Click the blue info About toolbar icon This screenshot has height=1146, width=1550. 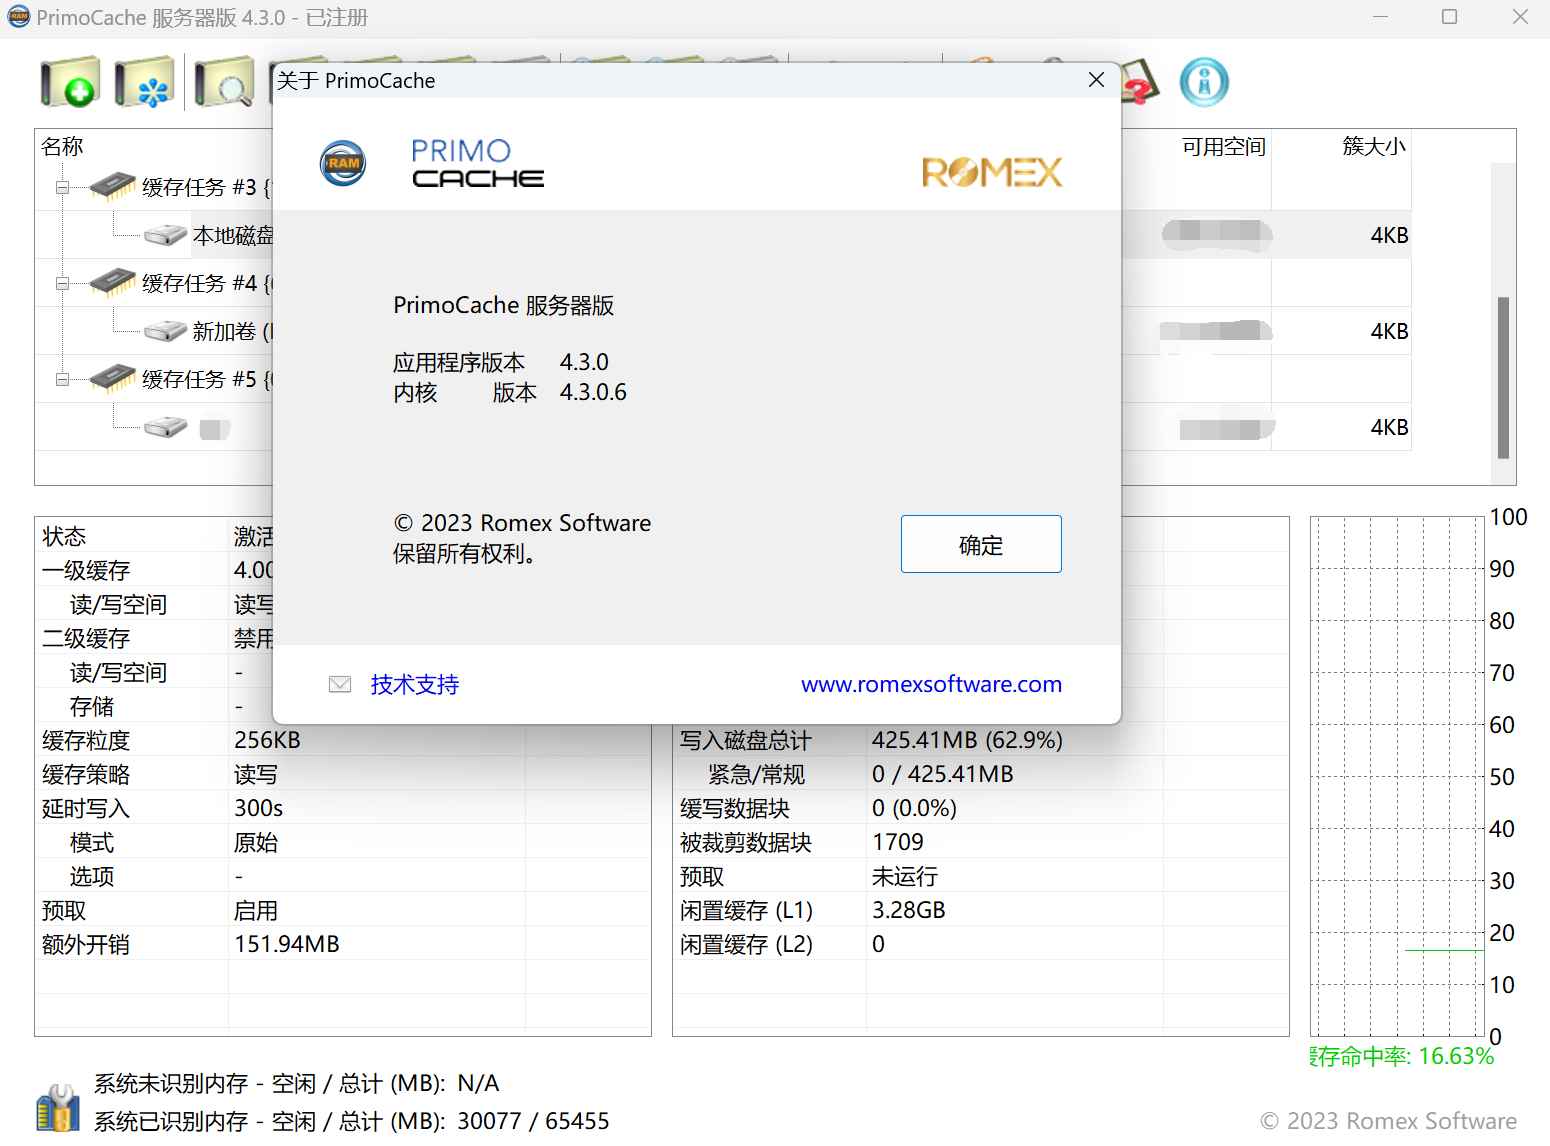pos(1204,82)
